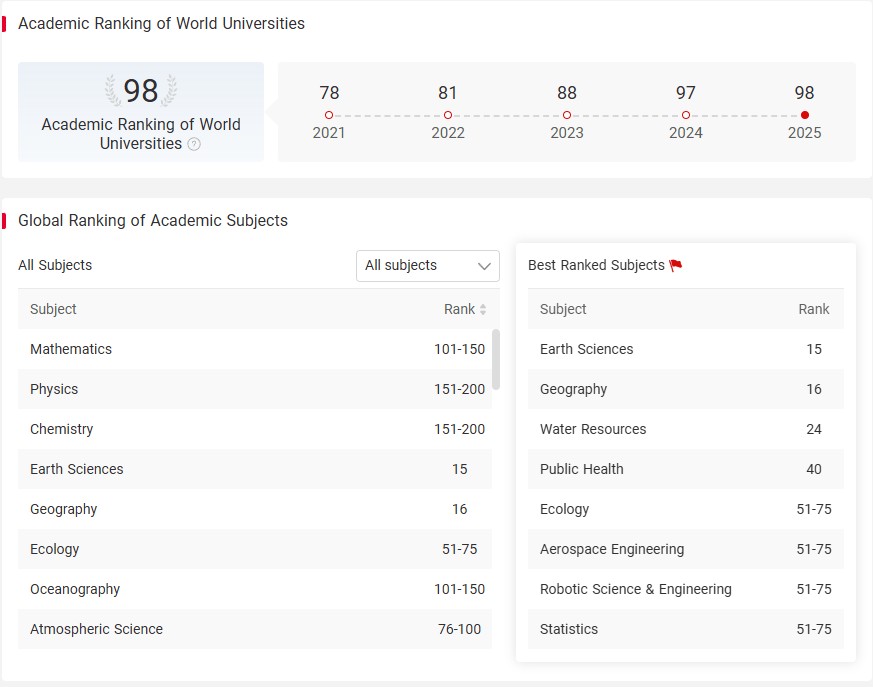Open the All subjects dropdown
Viewport: 873px width, 687px height.
click(x=428, y=266)
